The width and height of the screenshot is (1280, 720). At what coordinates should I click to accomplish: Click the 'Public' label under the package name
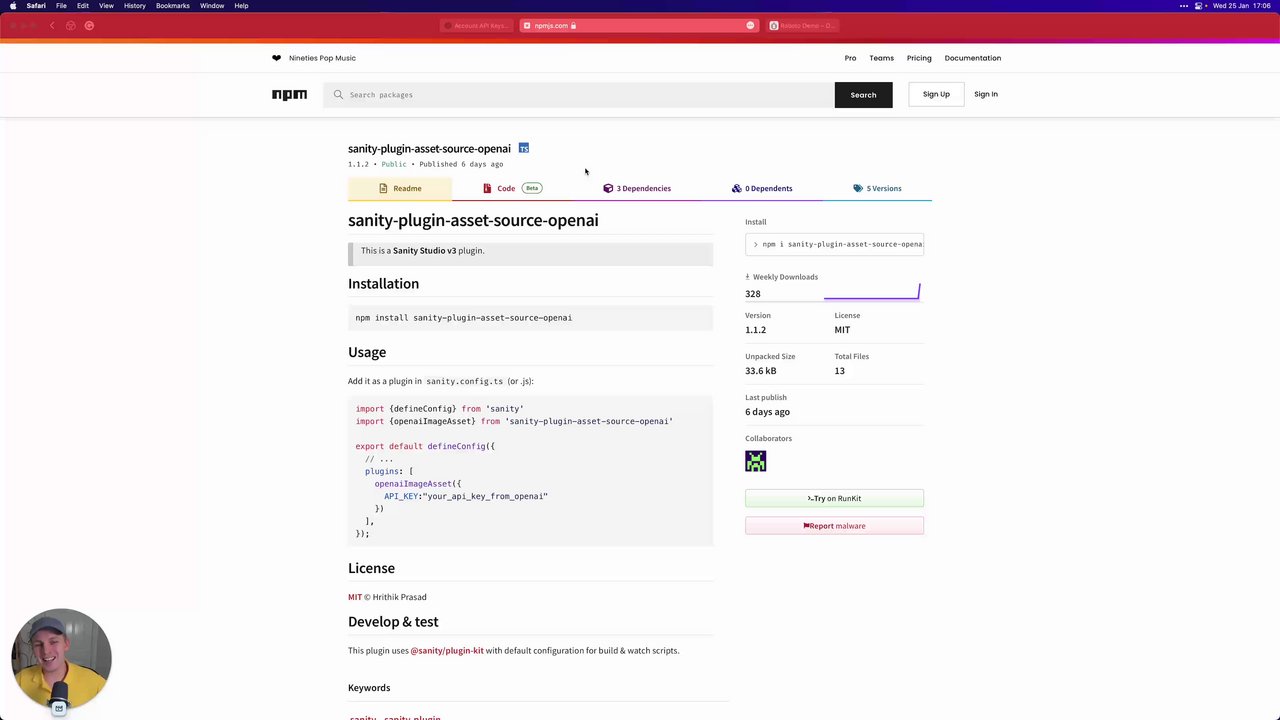coord(394,164)
